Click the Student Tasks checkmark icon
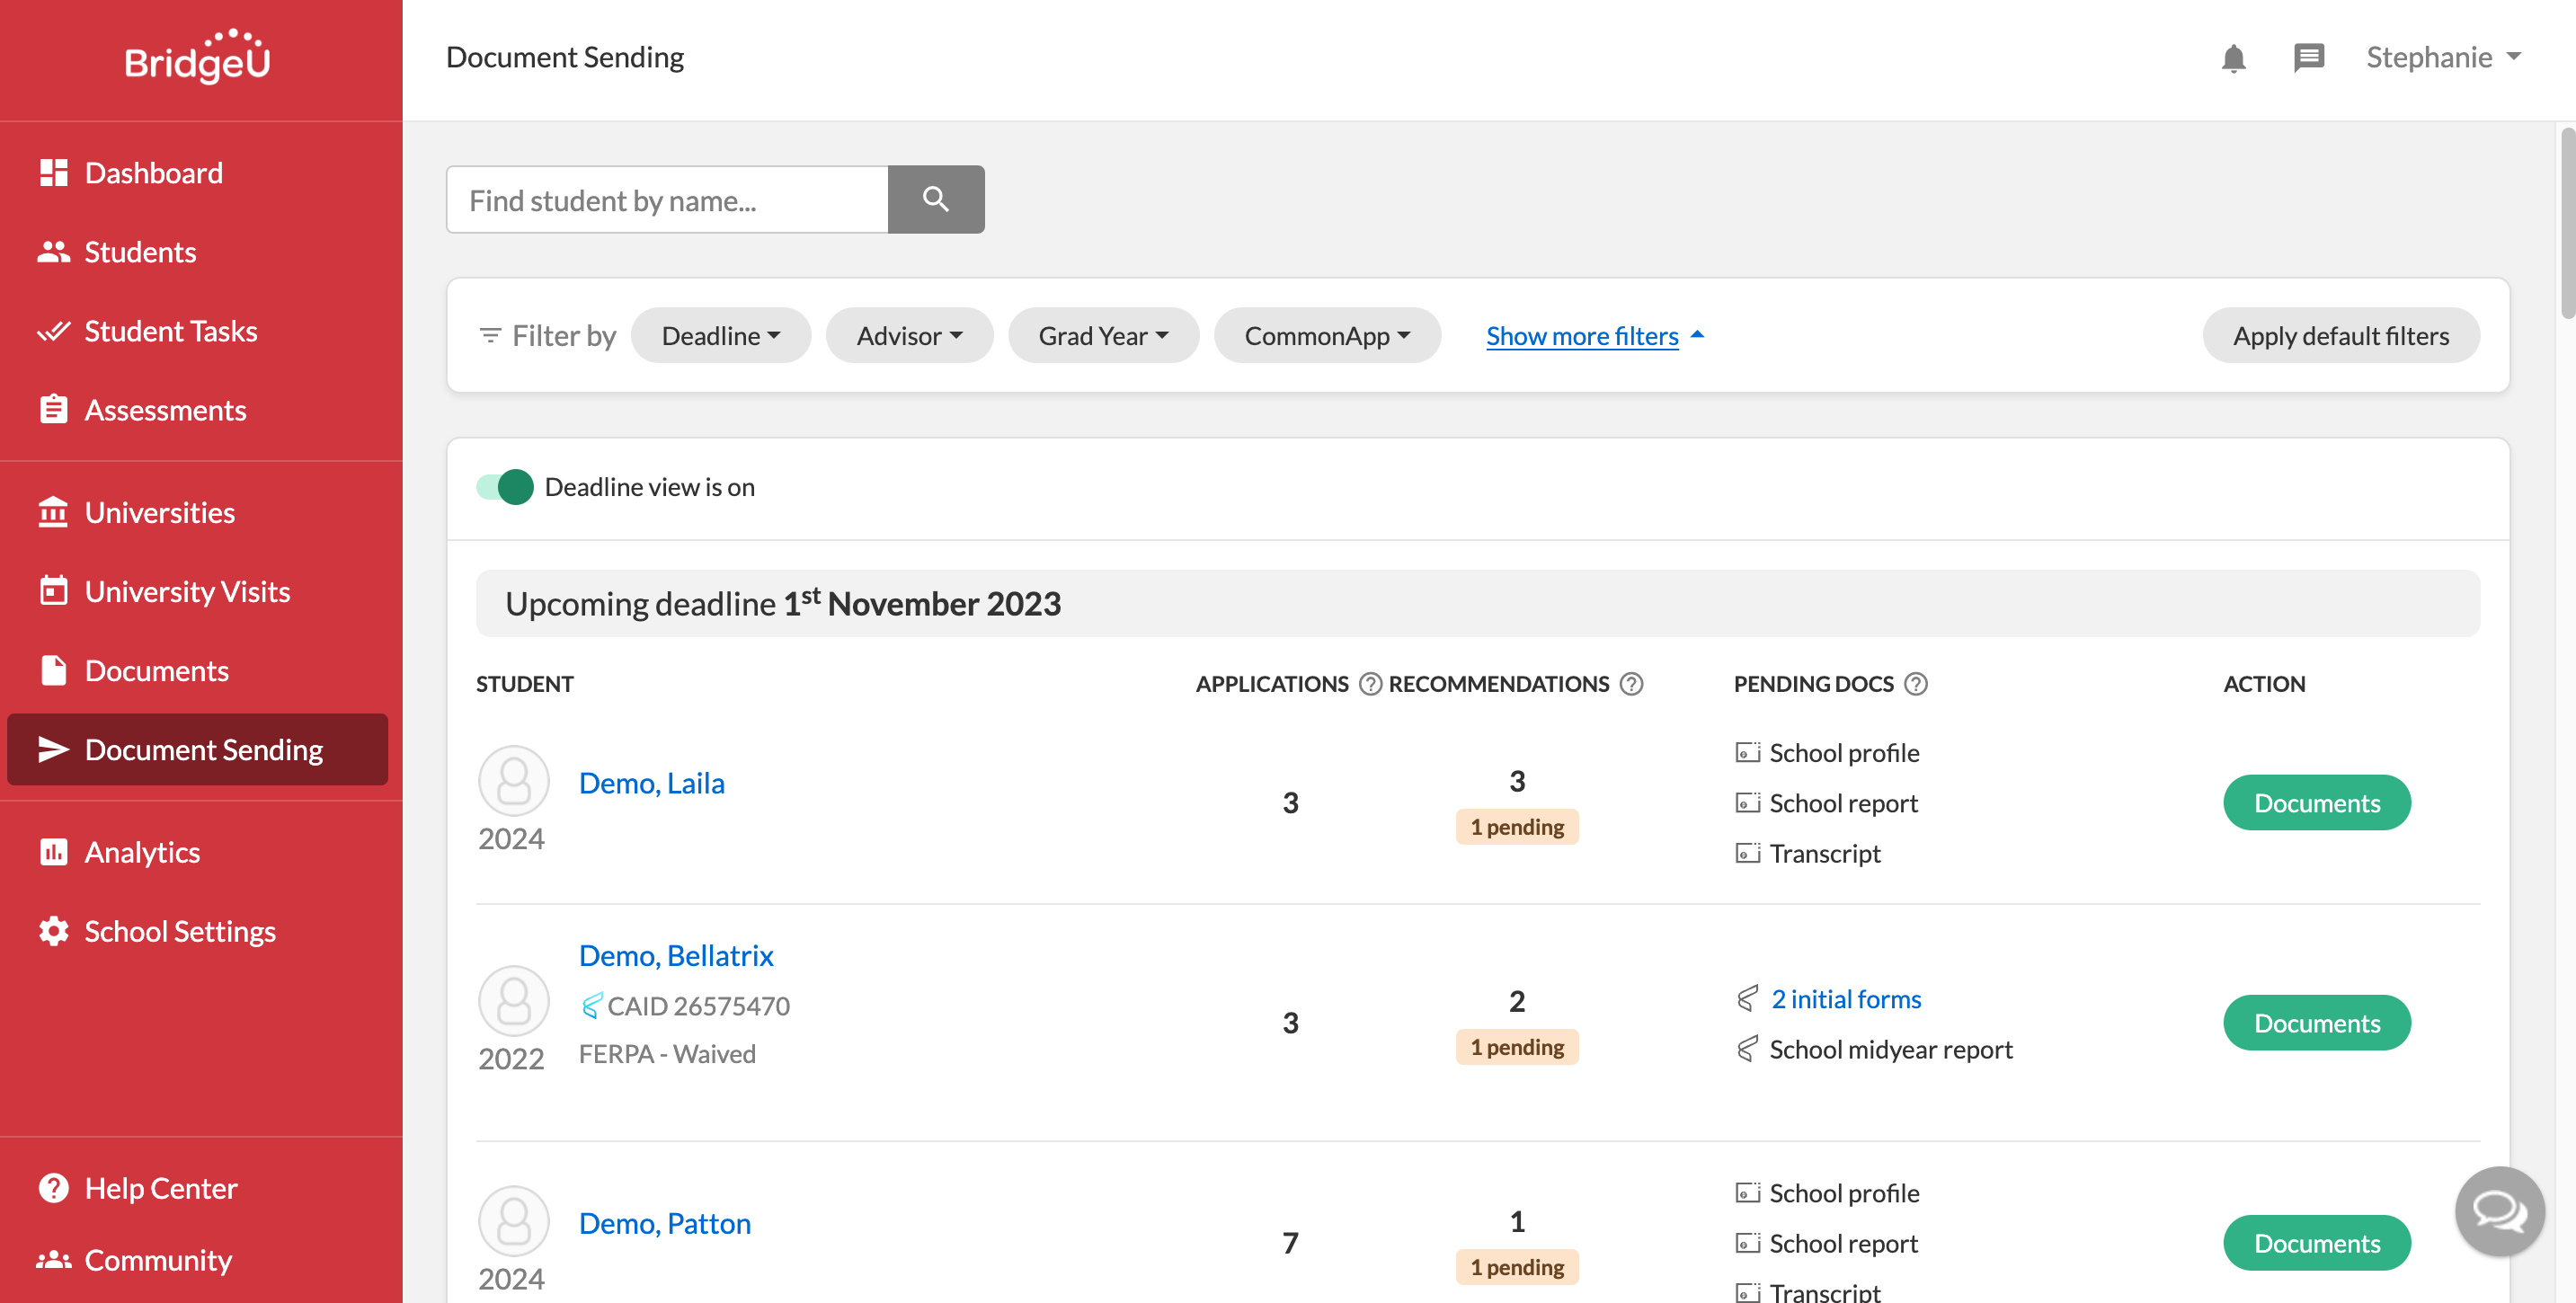The width and height of the screenshot is (2576, 1303). point(54,331)
